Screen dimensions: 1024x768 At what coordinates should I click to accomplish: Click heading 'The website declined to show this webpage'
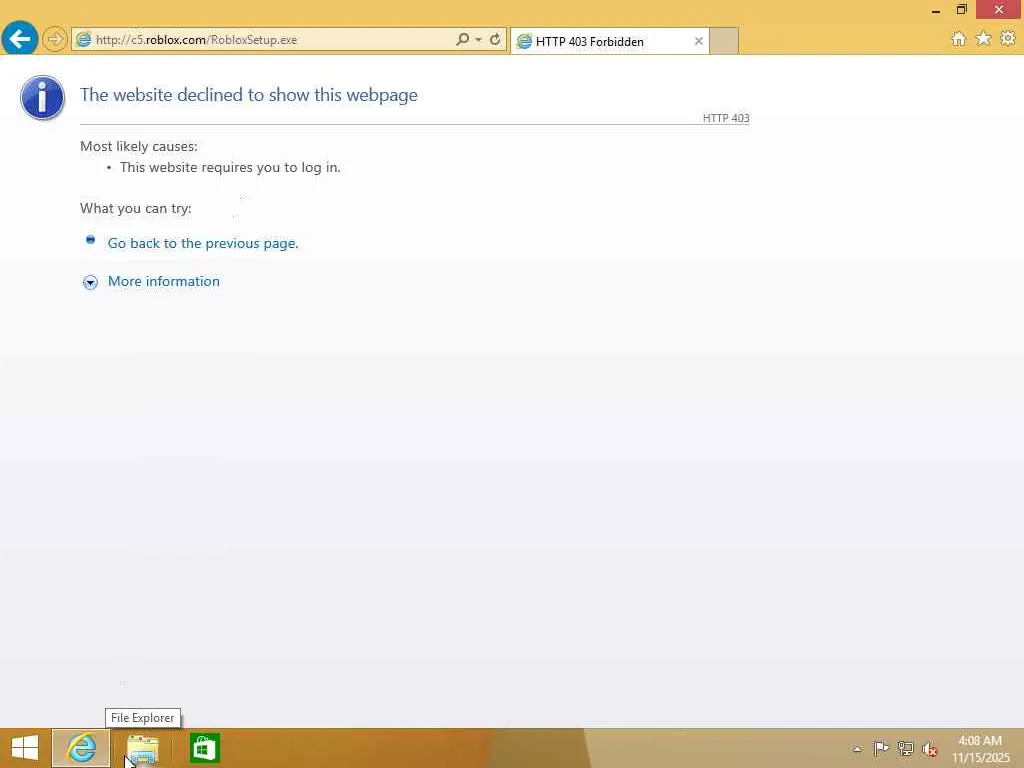pos(249,95)
